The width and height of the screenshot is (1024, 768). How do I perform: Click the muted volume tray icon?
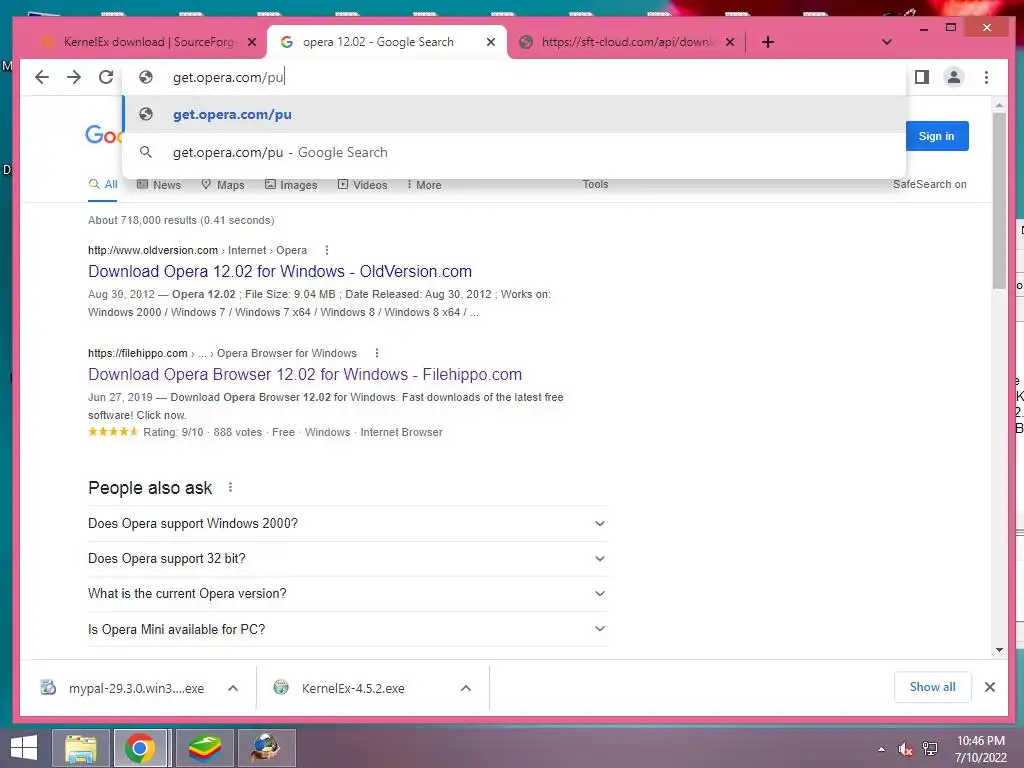905,749
